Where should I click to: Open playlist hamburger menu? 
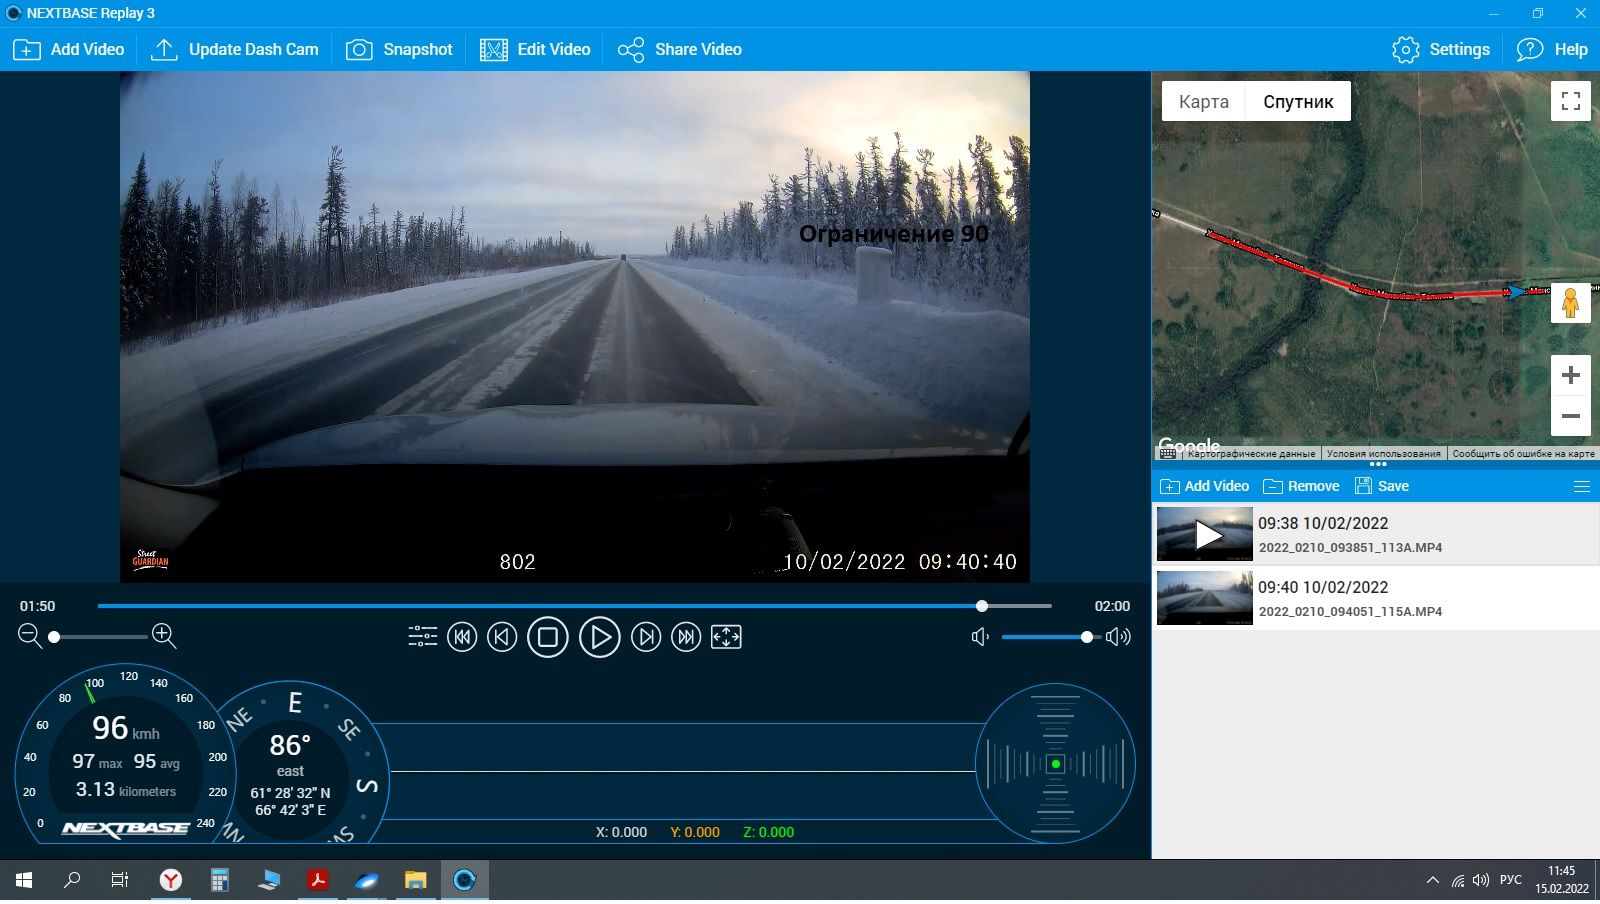1581,487
